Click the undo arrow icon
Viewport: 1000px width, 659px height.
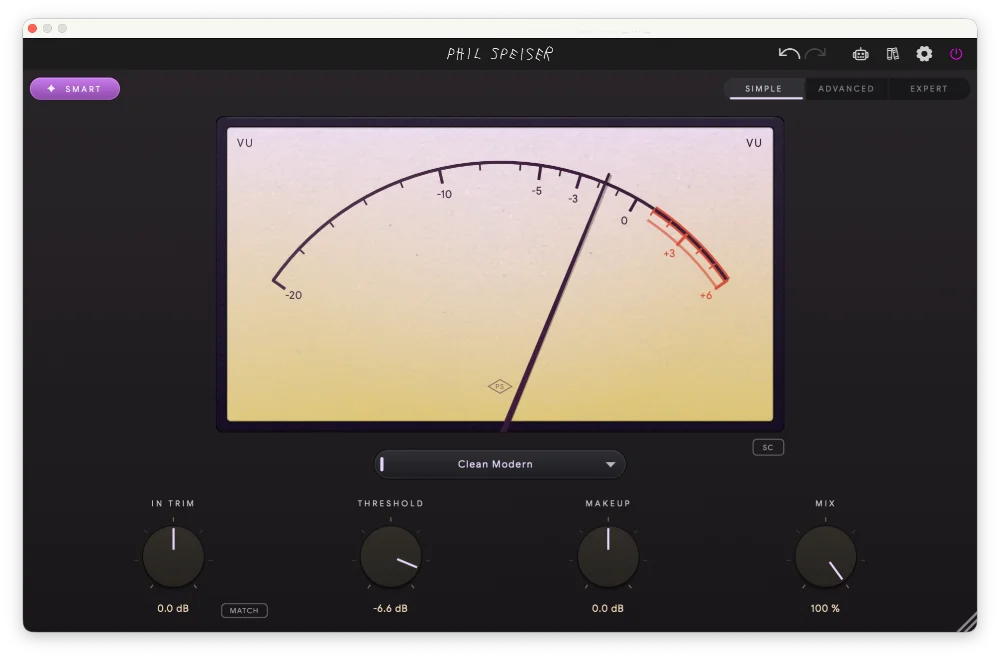coord(789,54)
